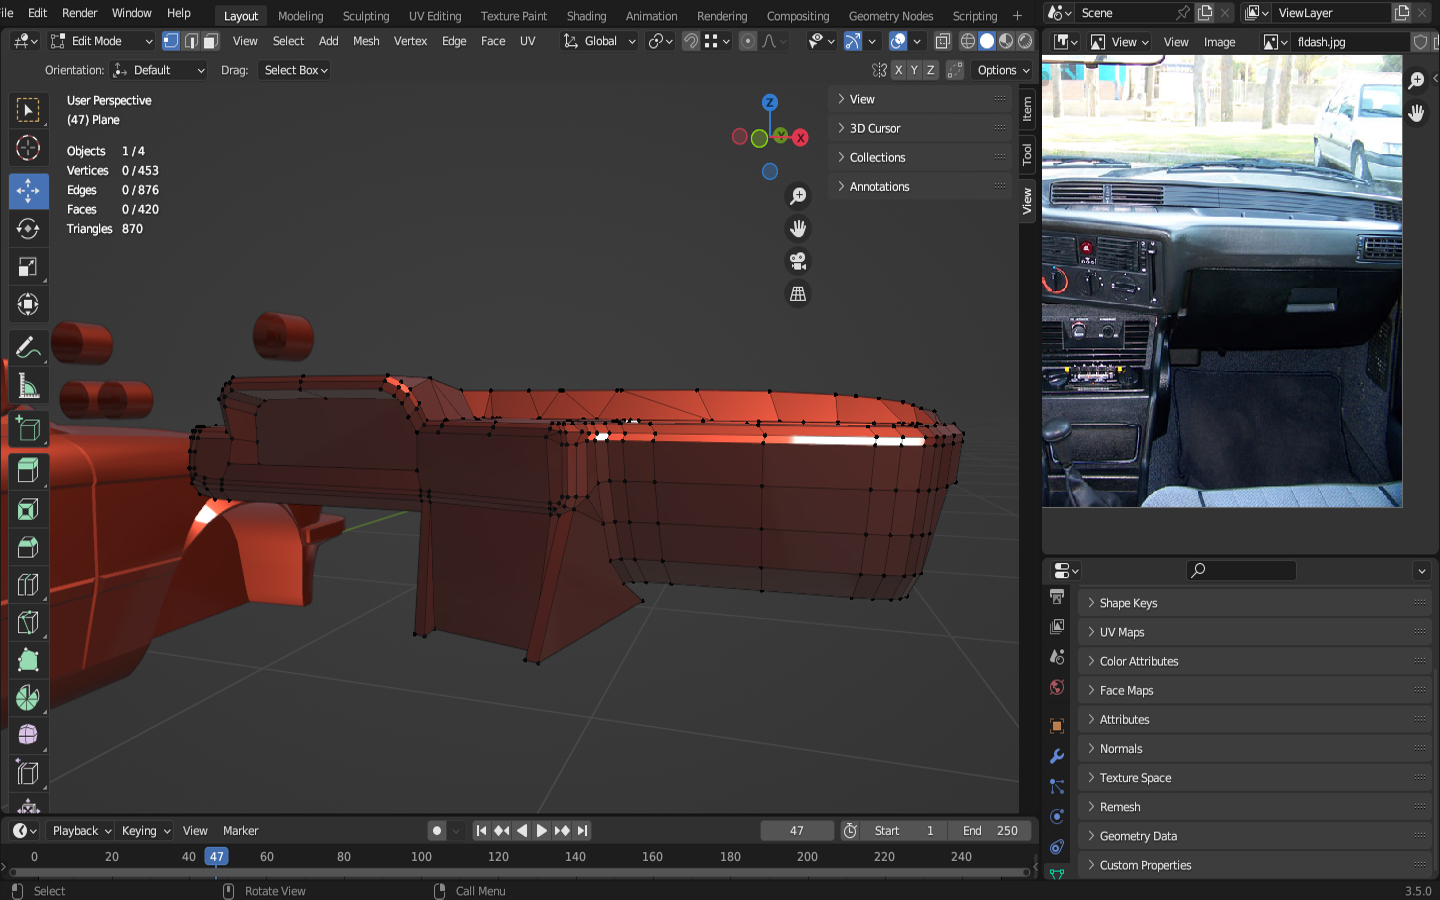The image size is (1440, 900).
Task: Expand the 3D Cursor panel
Action: coord(920,128)
